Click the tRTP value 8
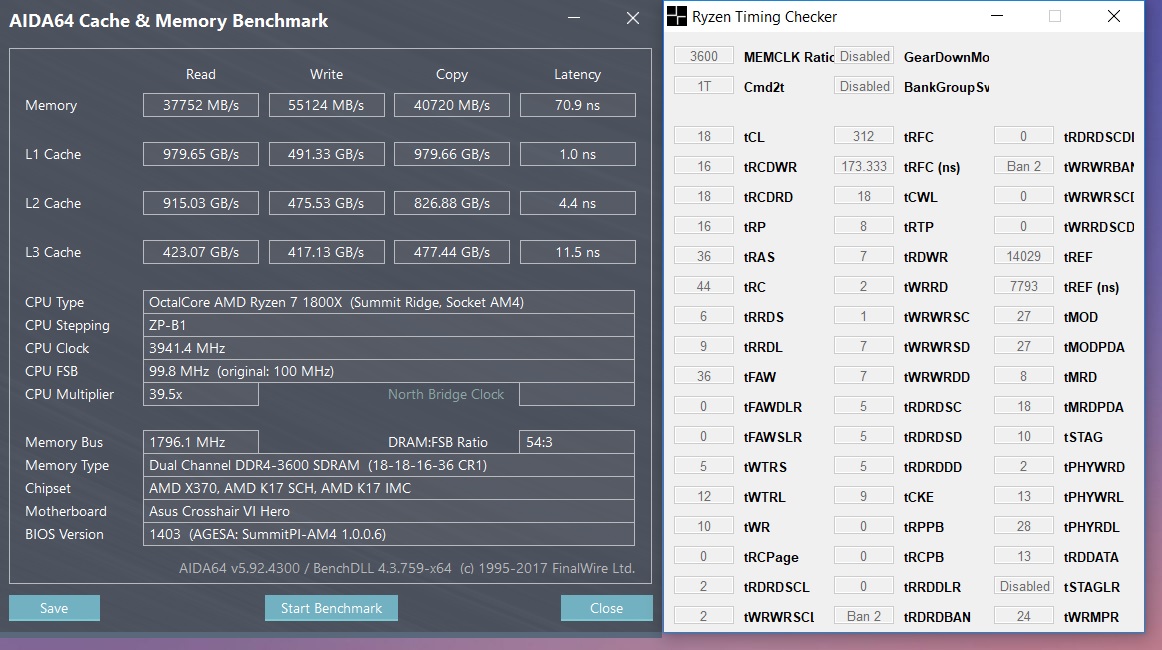Image resolution: width=1162 pixels, height=650 pixels. click(x=863, y=226)
